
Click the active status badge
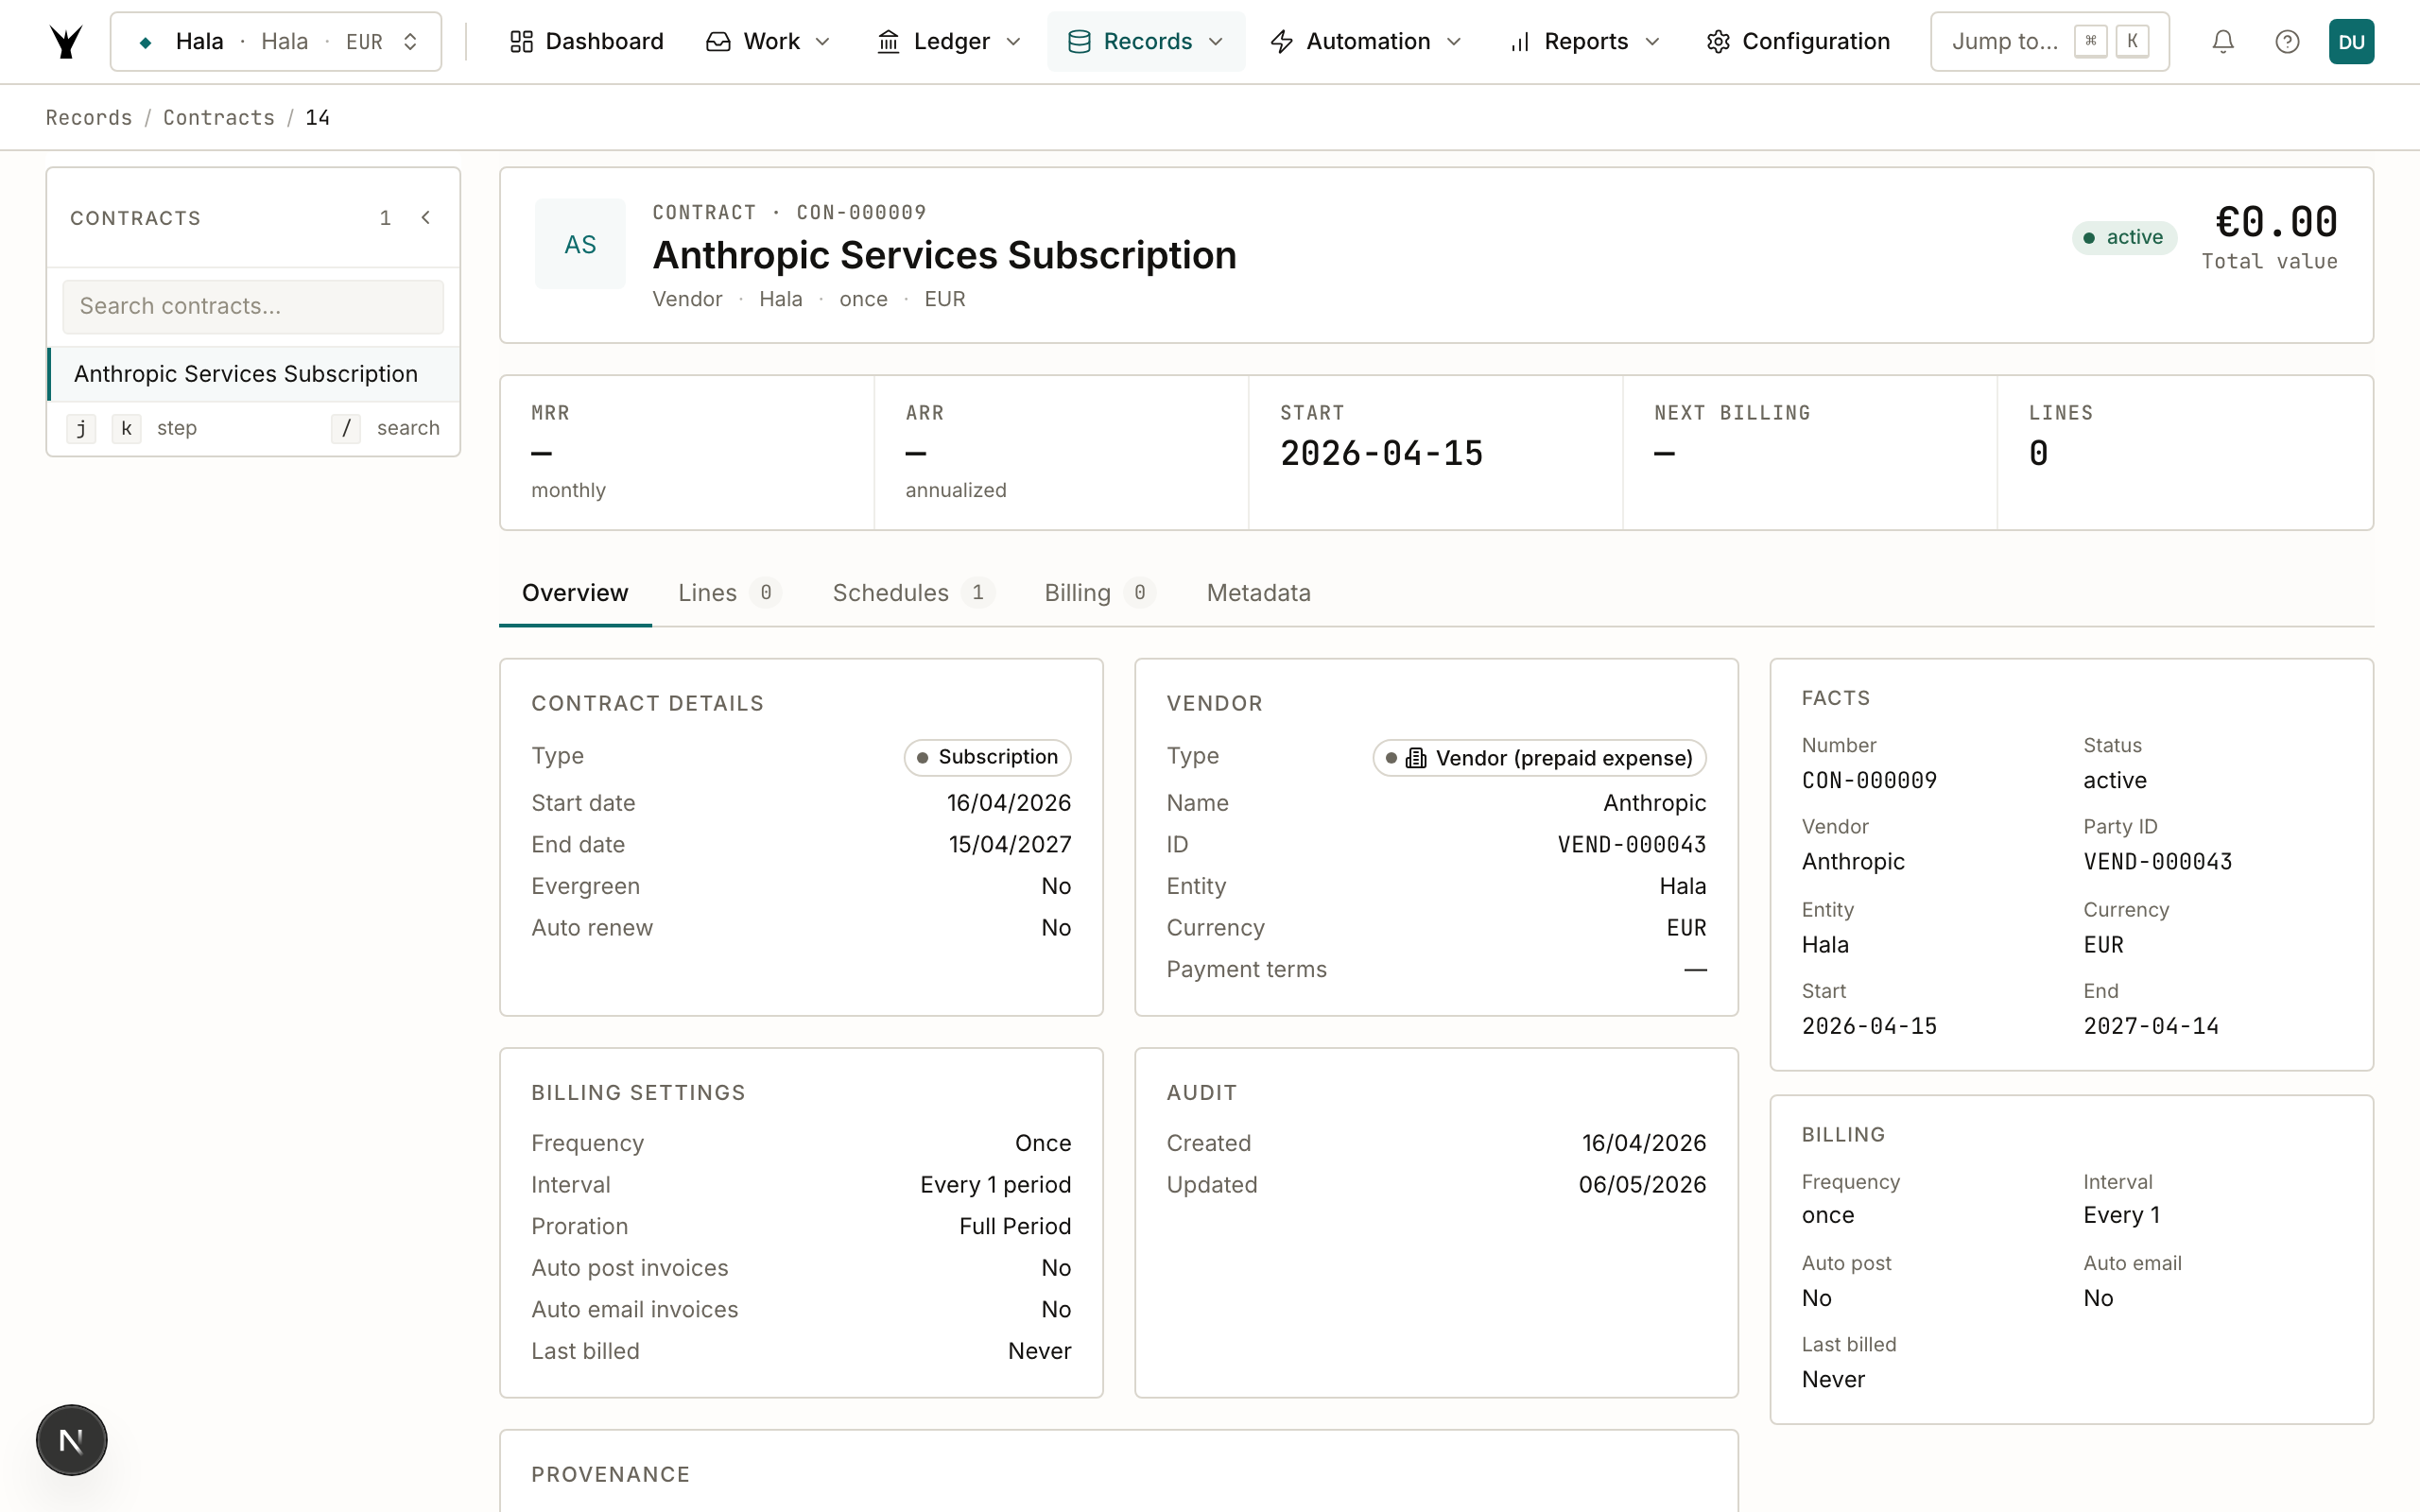coord(2123,237)
